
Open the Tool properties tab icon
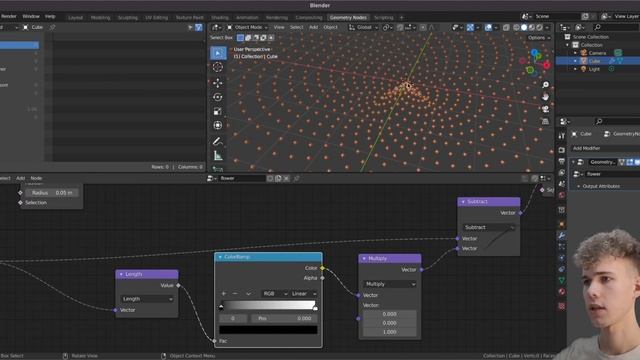click(562, 136)
